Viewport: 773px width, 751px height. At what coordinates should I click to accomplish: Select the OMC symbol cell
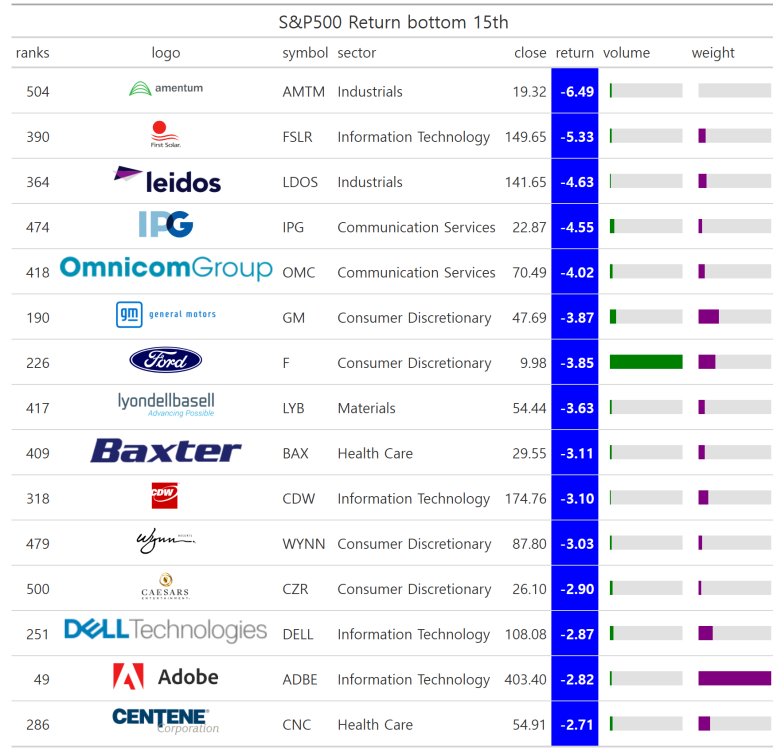coord(298,273)
